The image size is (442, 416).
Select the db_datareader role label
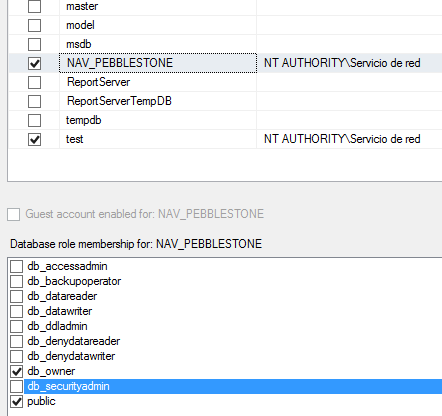[62, 296]
